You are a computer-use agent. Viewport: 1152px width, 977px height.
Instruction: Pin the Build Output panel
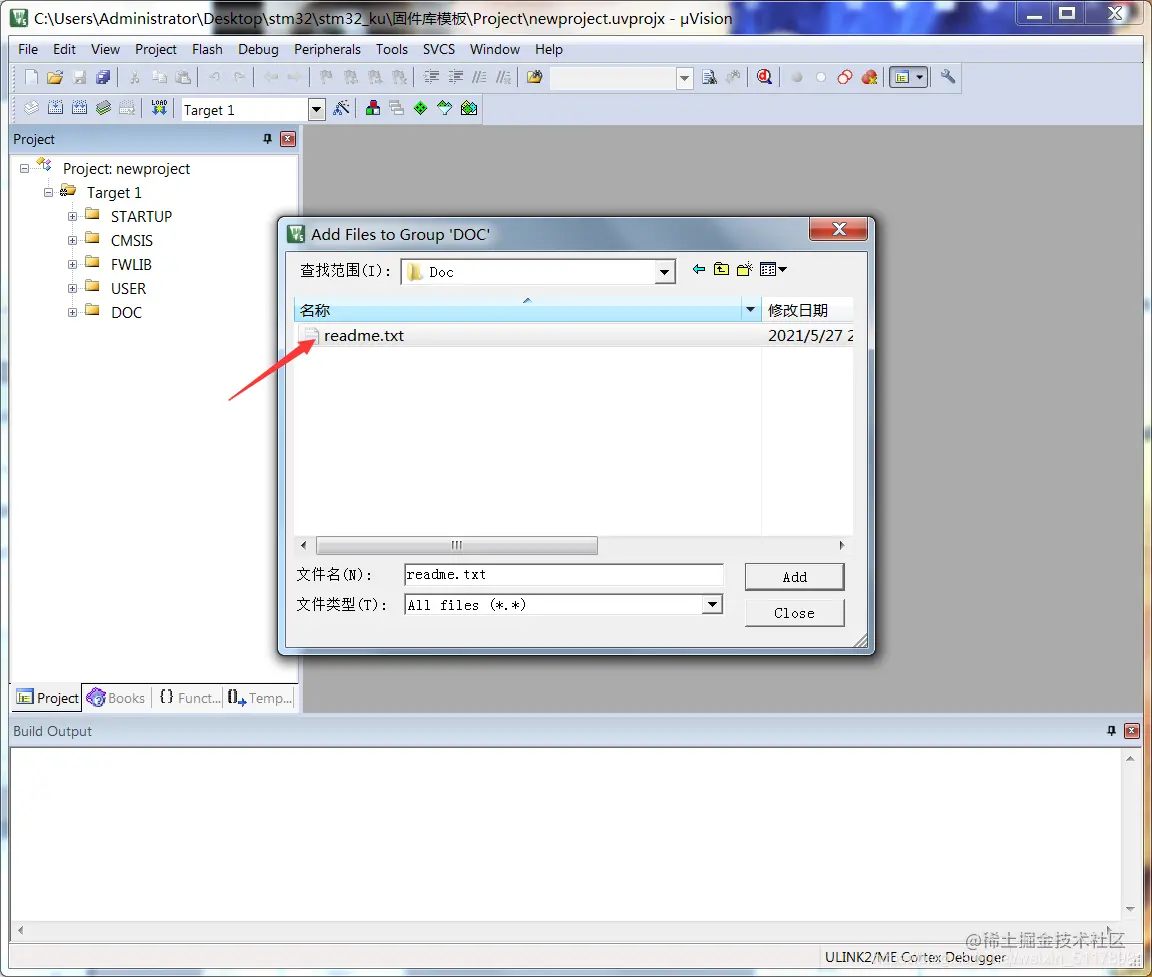pyautogui.click(x=1111, y=731)
